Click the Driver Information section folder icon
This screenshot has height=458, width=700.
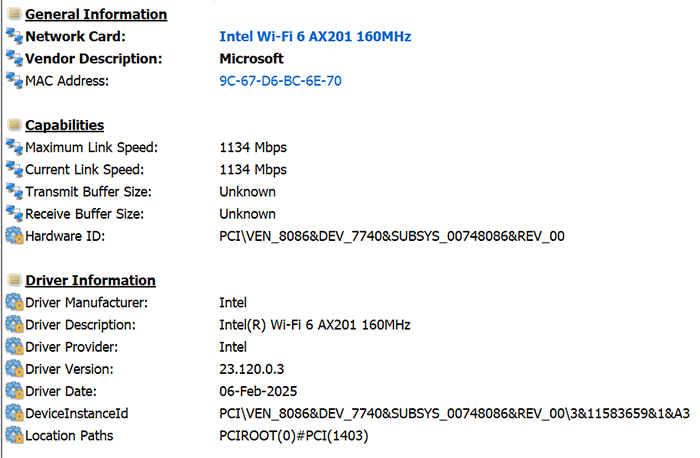pyautogui.click(x=14, y=280)
